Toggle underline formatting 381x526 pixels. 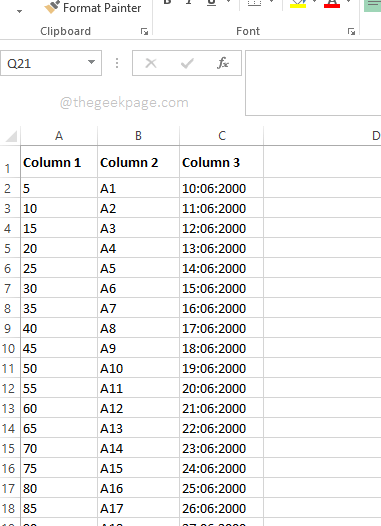click(x=211, y=3)
